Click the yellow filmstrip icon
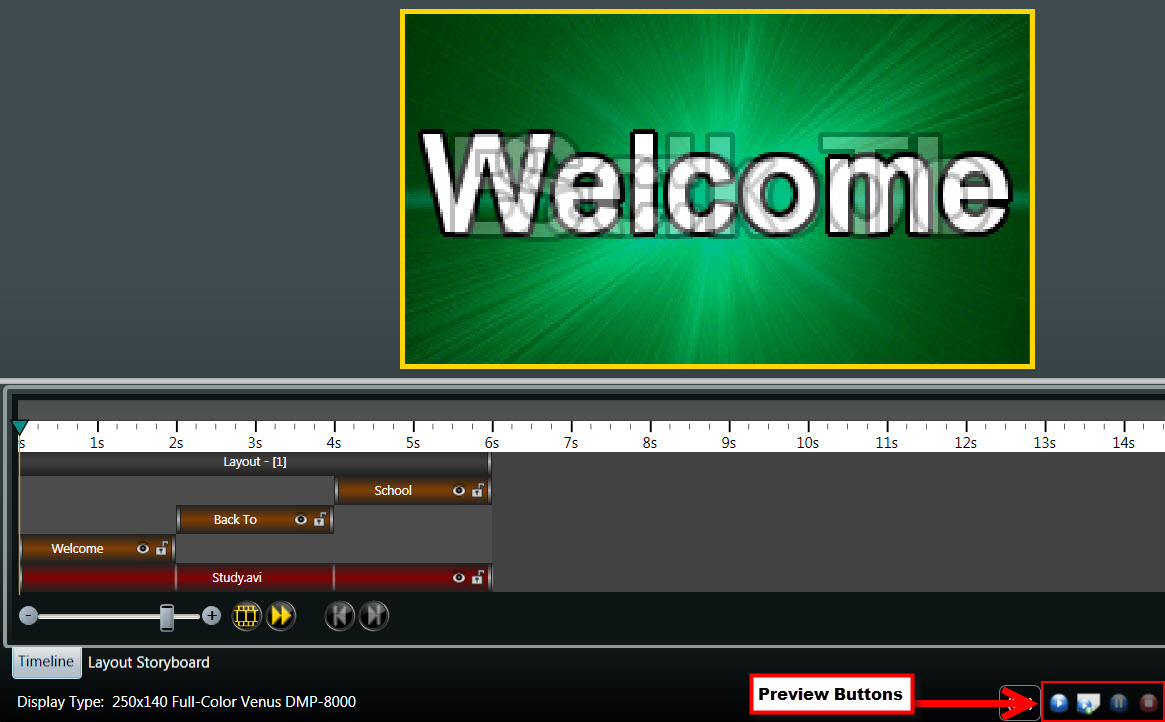The width and height of the screenshot is (1165, 722). pyautogui.click(x=247, y=616)
